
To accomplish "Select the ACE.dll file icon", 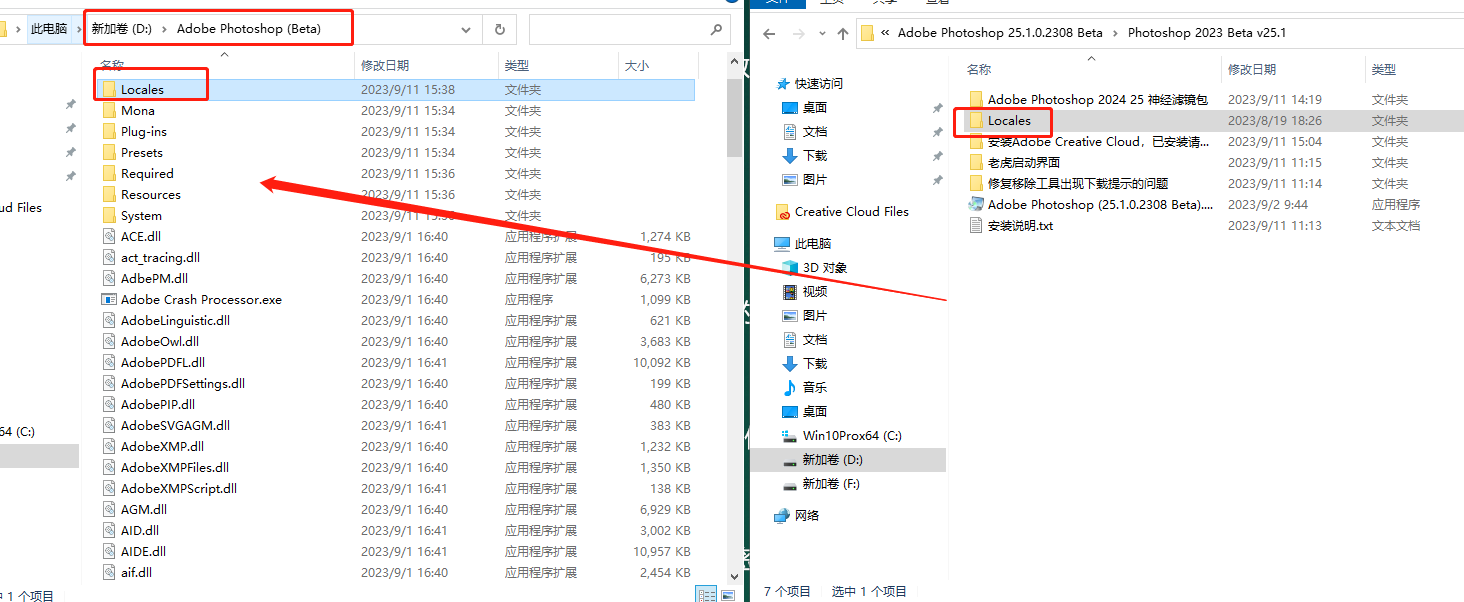I will (x=110, y=236).
